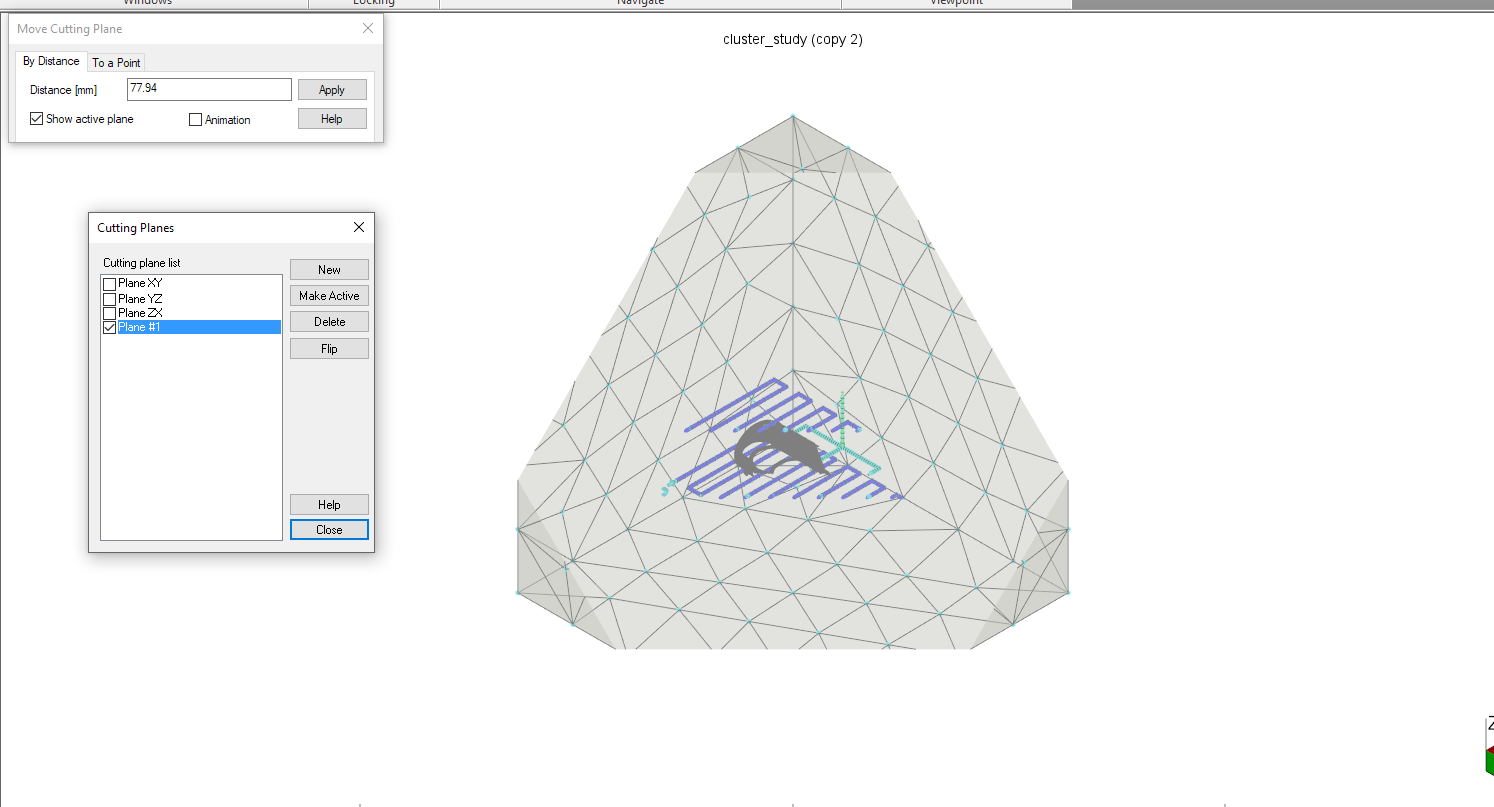Image resolution: width=1494 pixels, height=807 pixels.
Task: Select the gray dolphin part in viewport
Action: pos(768,445)
